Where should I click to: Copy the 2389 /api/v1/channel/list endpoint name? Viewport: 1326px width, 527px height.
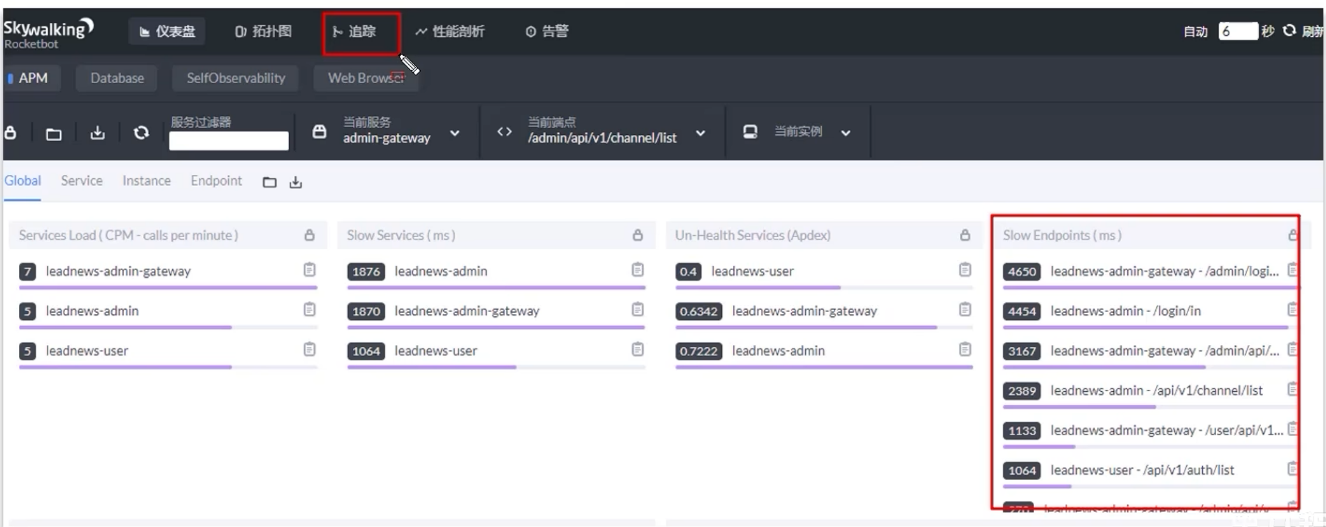1293,390
